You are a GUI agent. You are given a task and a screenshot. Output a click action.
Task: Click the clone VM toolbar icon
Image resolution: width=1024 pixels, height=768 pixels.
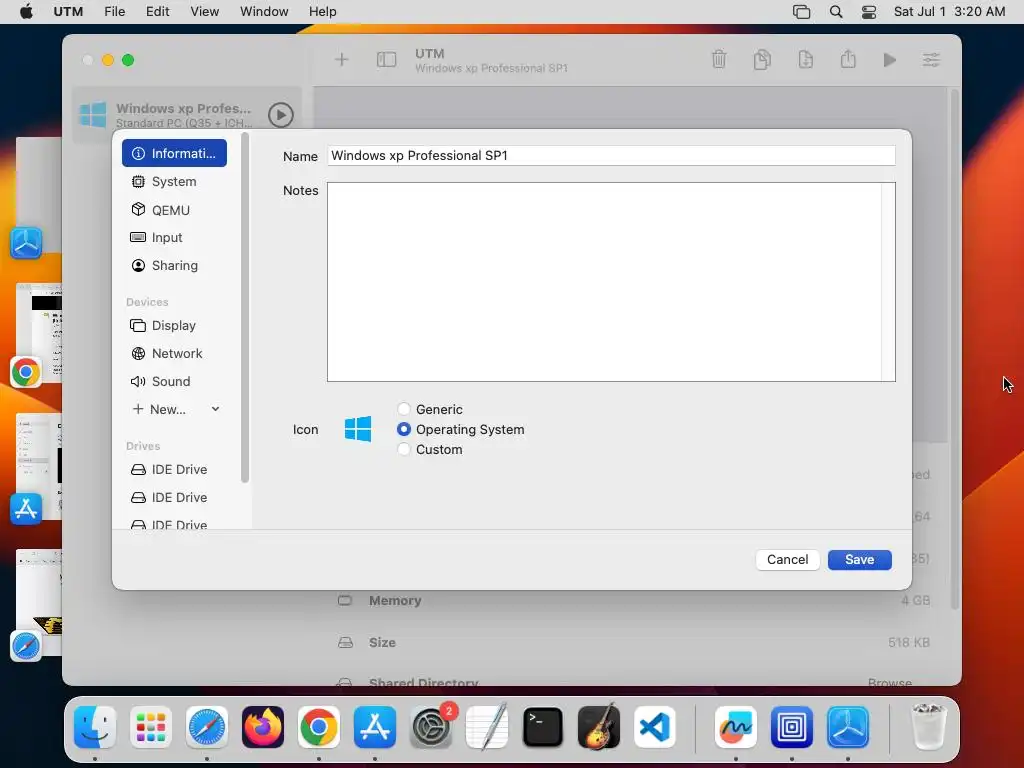[762, 59]
